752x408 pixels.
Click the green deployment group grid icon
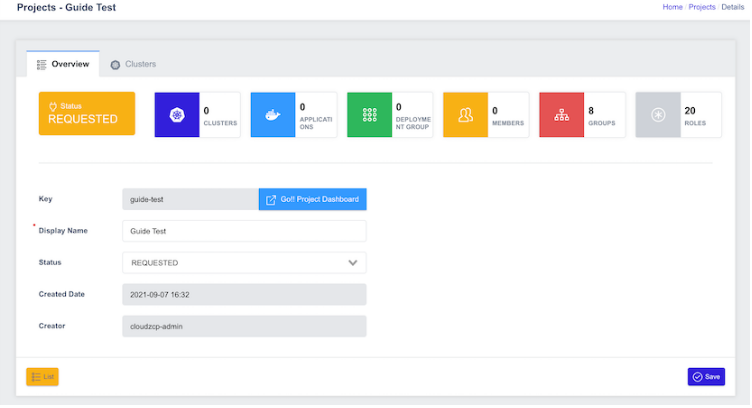pyautogui.click(x=369, y=115)
